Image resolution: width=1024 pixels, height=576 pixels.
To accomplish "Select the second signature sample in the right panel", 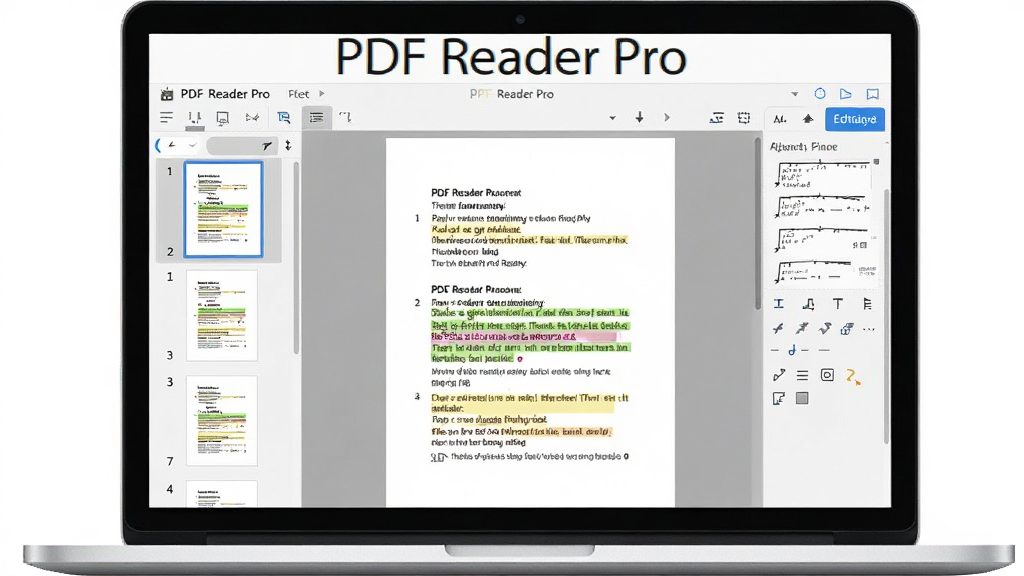I will point(822,206).
